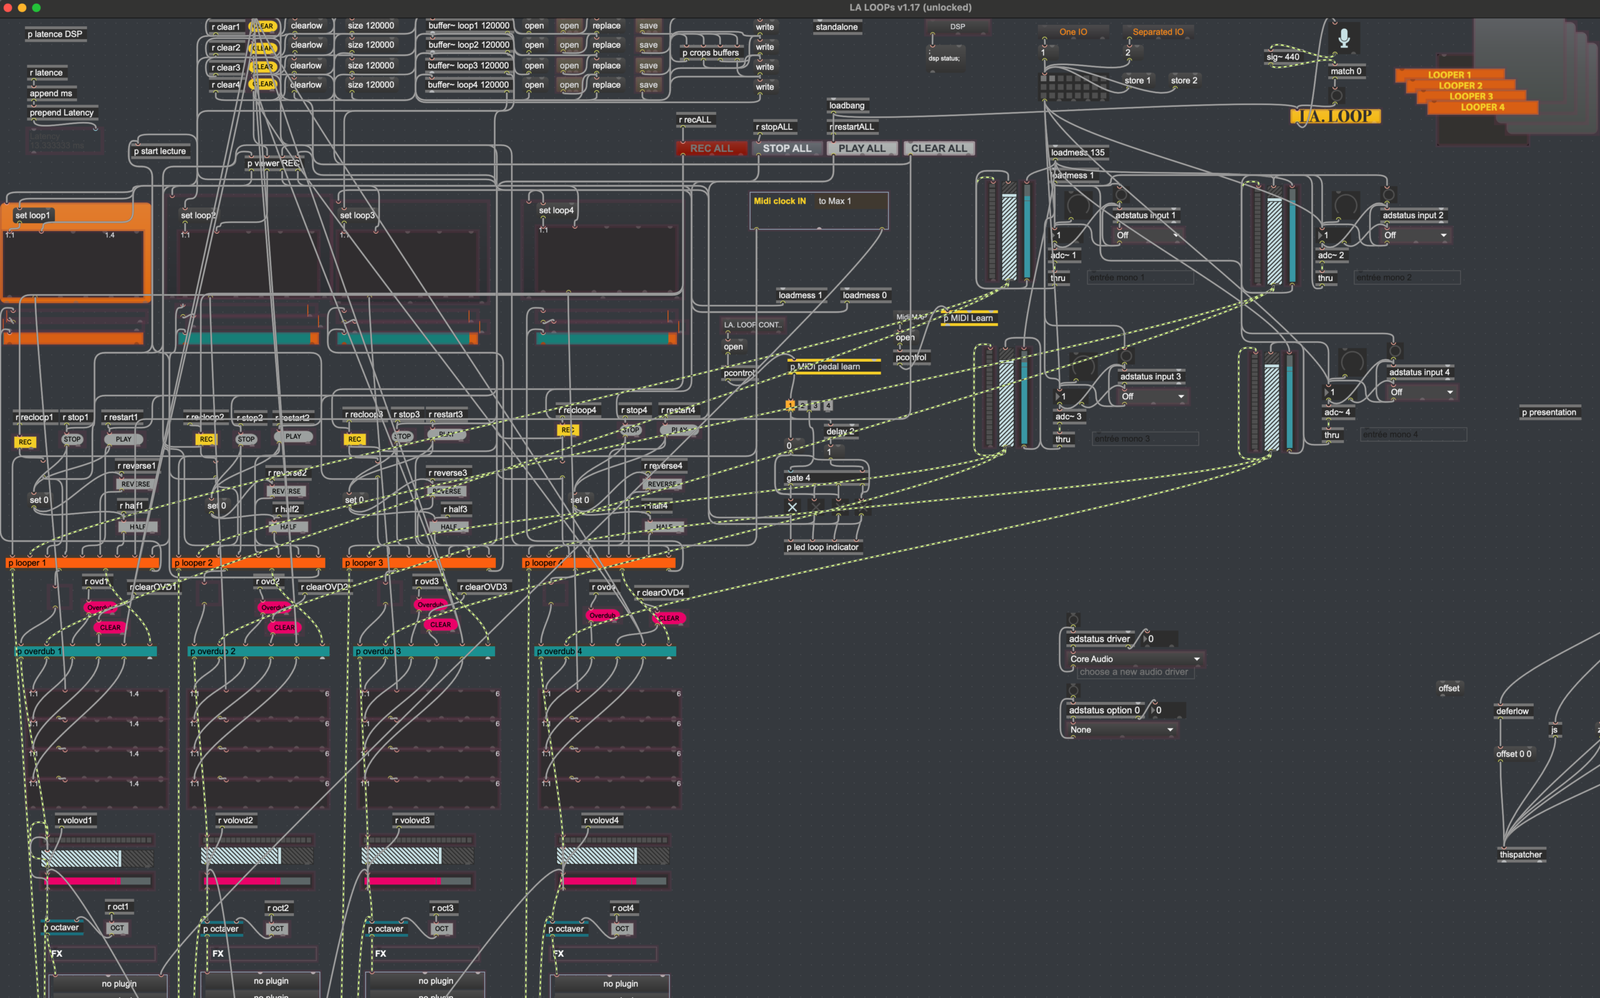Screen dimensions: 1600x998
Task: Select the Separated IO tab
Action: pyautogui.click(x=1156, y=31)
